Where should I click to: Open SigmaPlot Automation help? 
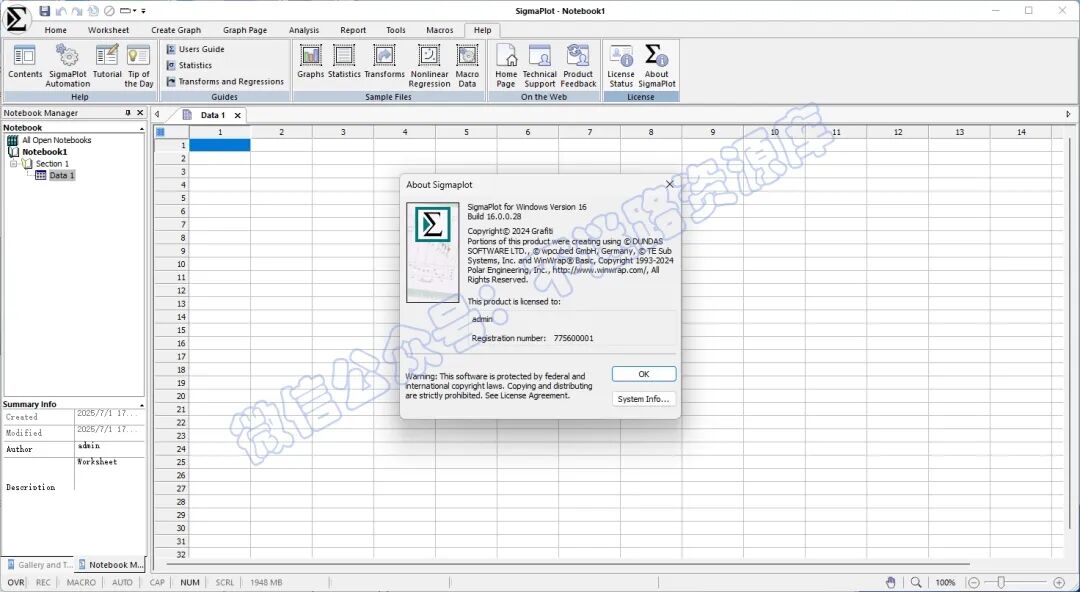(x=68, y=66)
